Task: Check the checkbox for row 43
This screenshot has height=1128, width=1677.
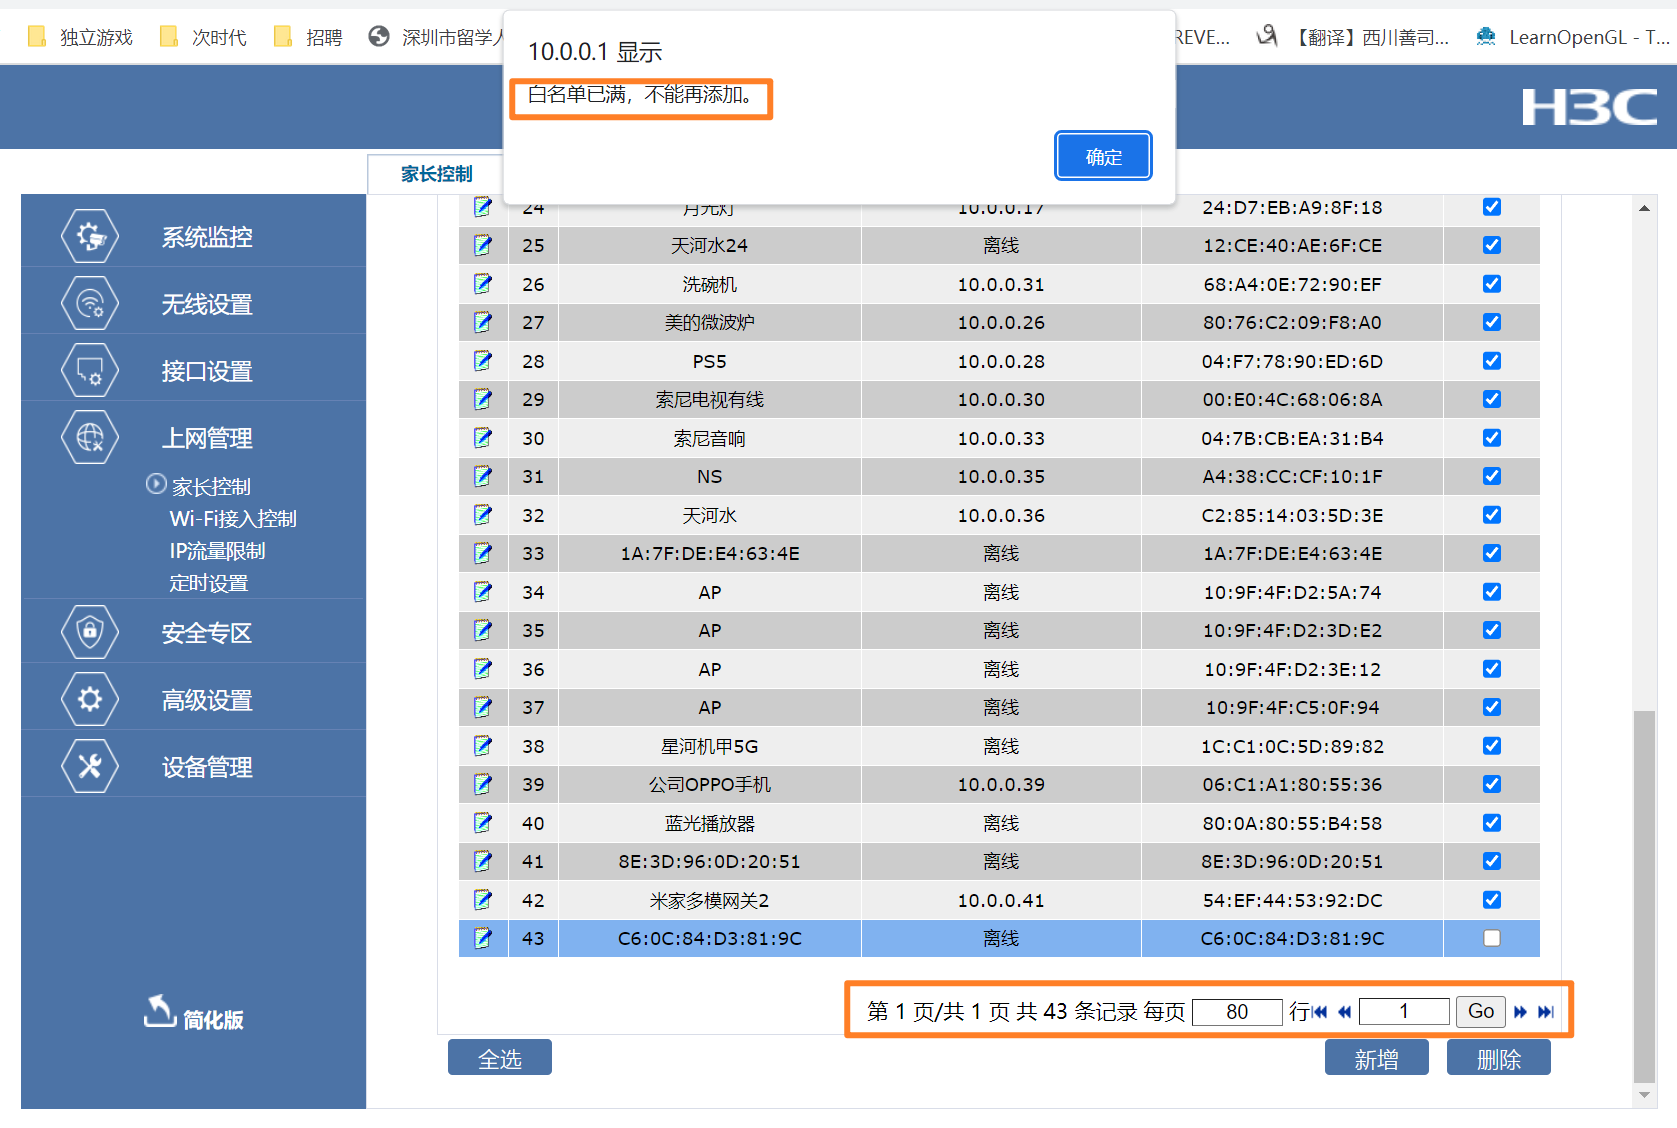Action: tap(1492, 938)
